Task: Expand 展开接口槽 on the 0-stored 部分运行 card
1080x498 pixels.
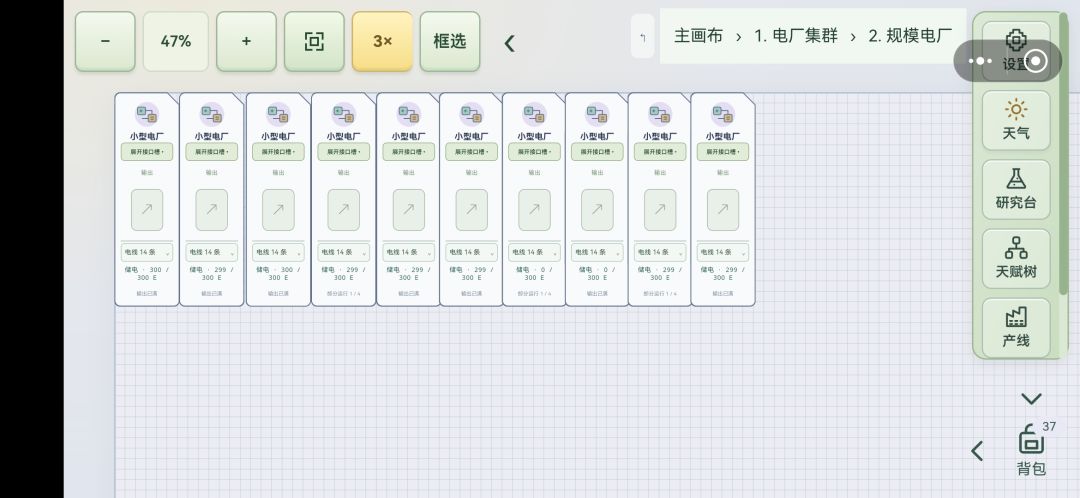Action: [x=534, y=152]
